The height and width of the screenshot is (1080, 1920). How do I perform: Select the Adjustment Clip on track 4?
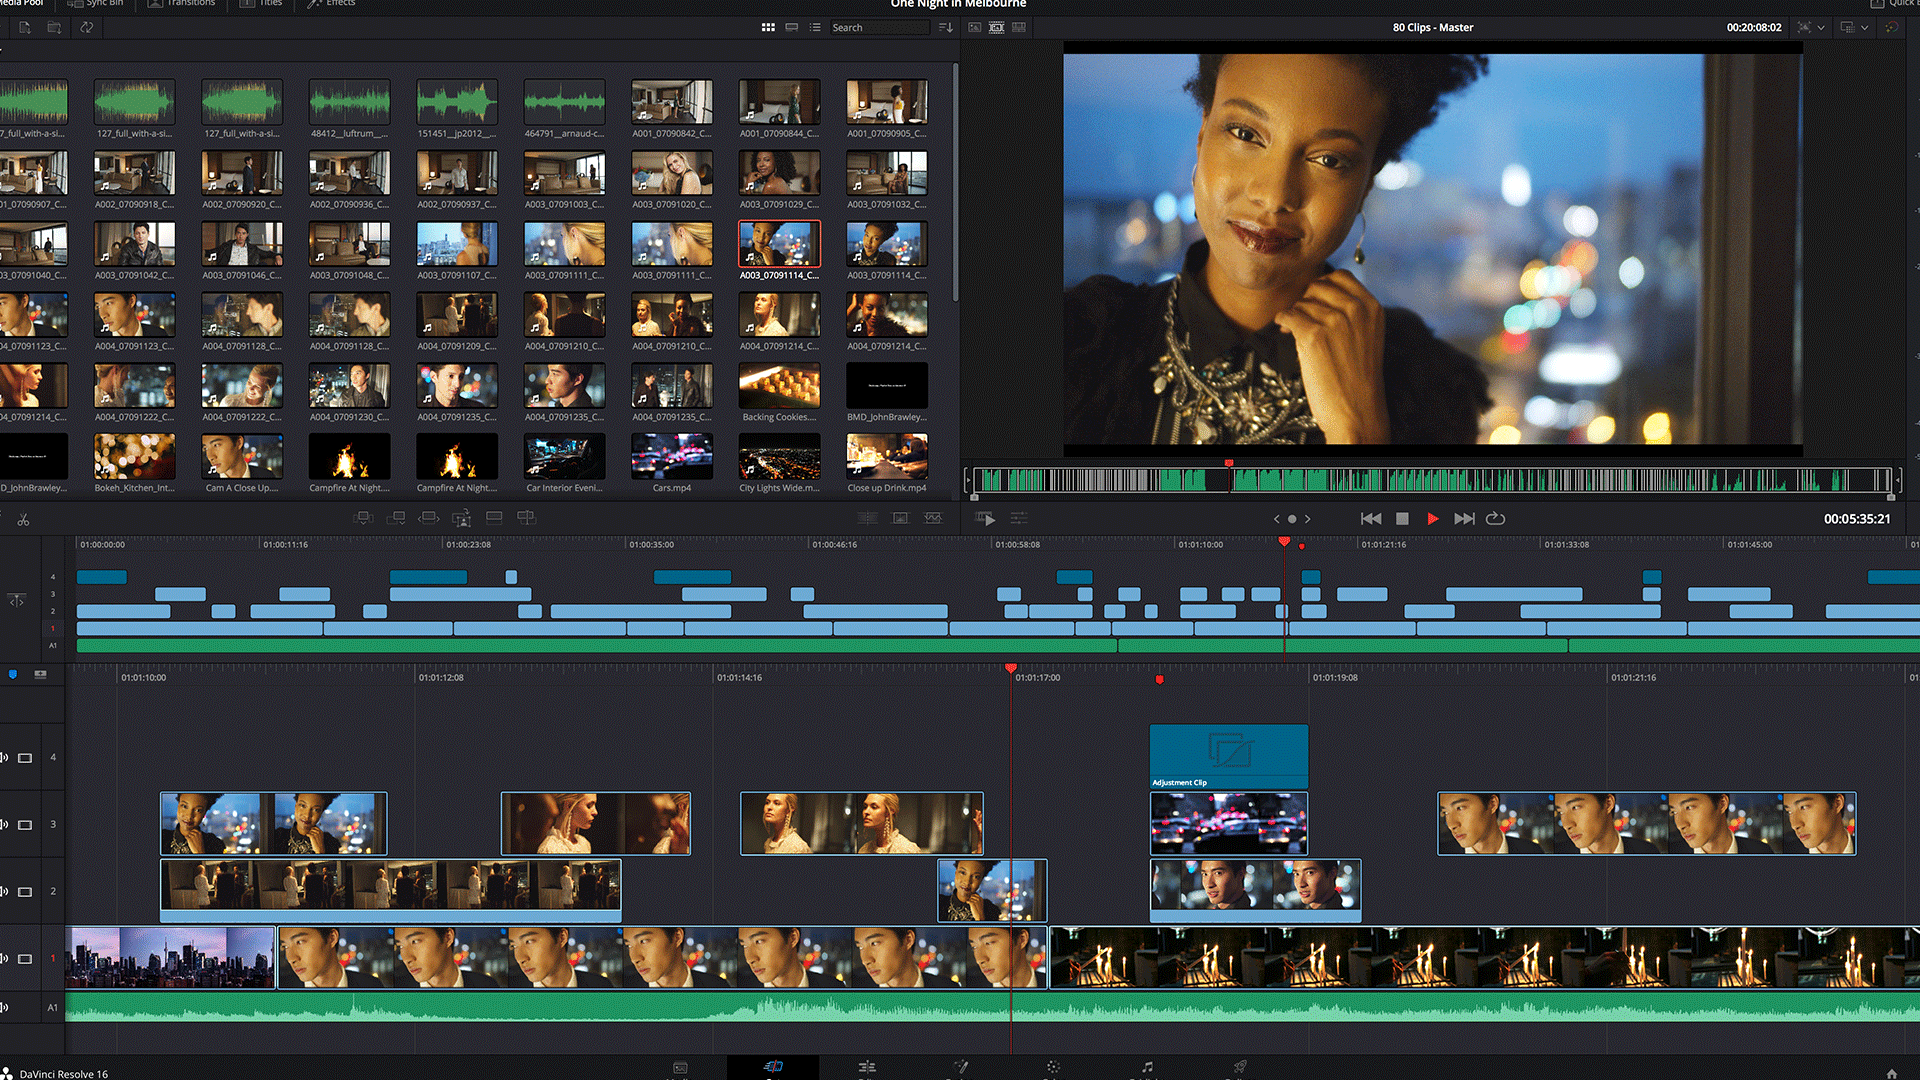click(x=1229, y=757)
